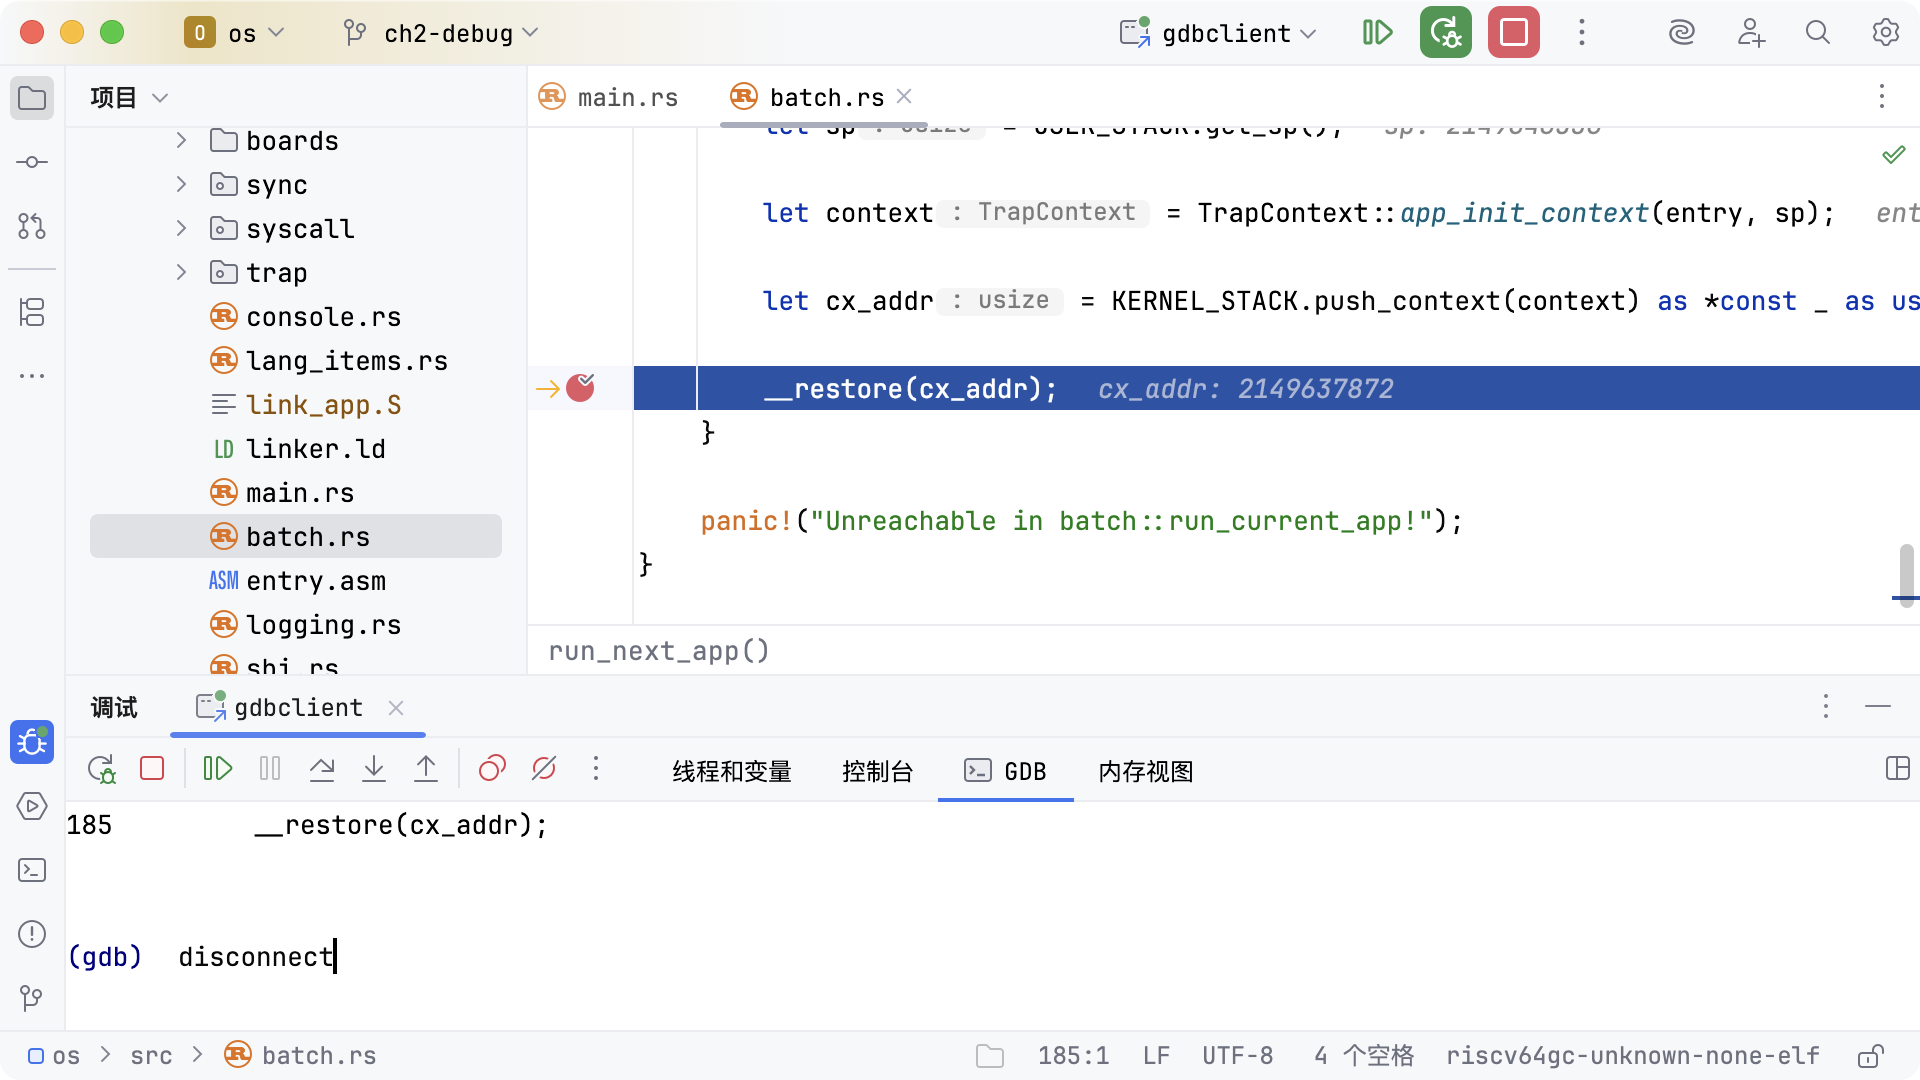Expand the syscall folder
This screenshot has height=1080, width=1920.
181,229
